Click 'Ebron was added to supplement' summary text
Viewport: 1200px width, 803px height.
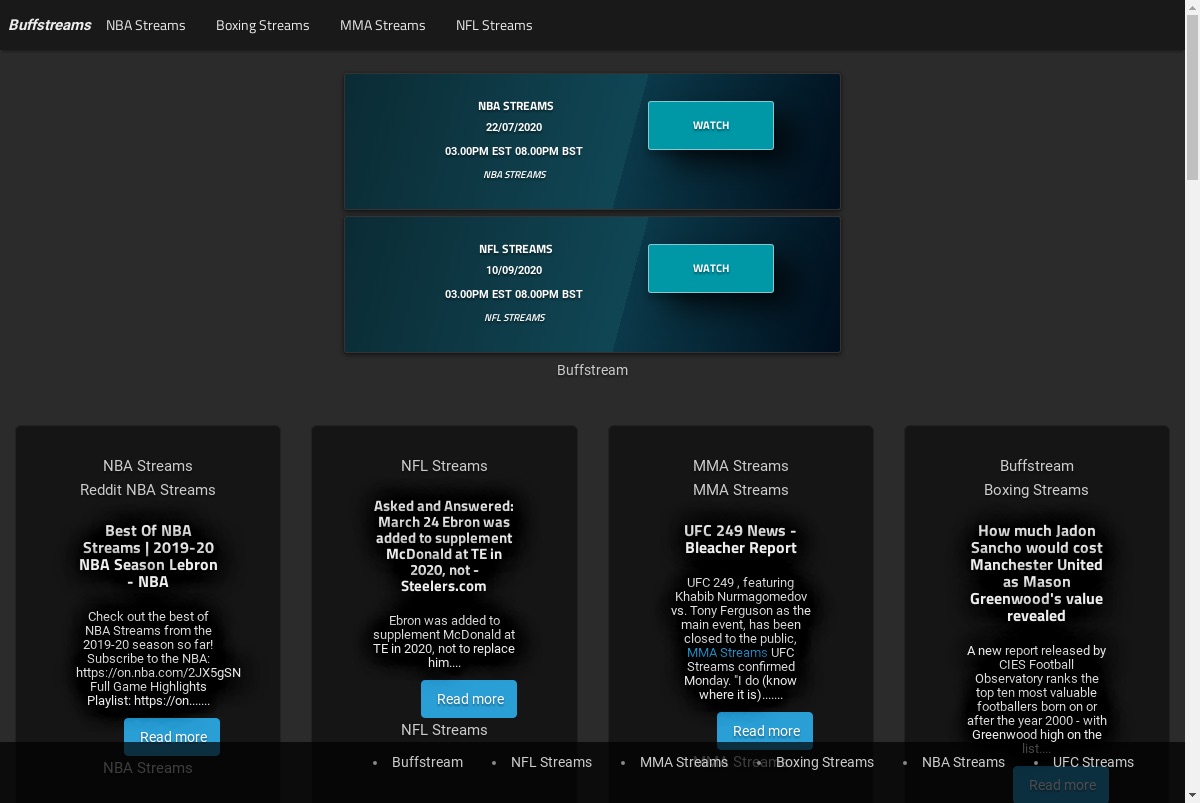(444, 641)
